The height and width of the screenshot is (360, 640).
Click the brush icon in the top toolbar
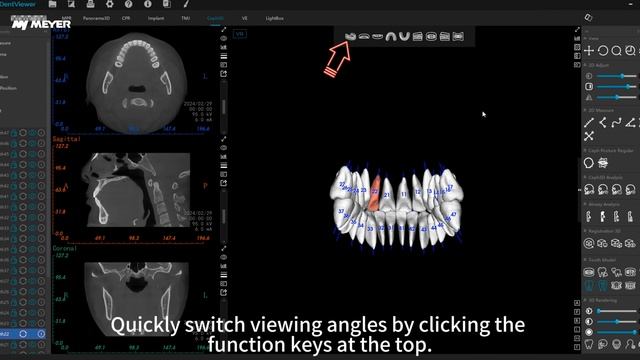pyautogui.click(x=186, y=4)
